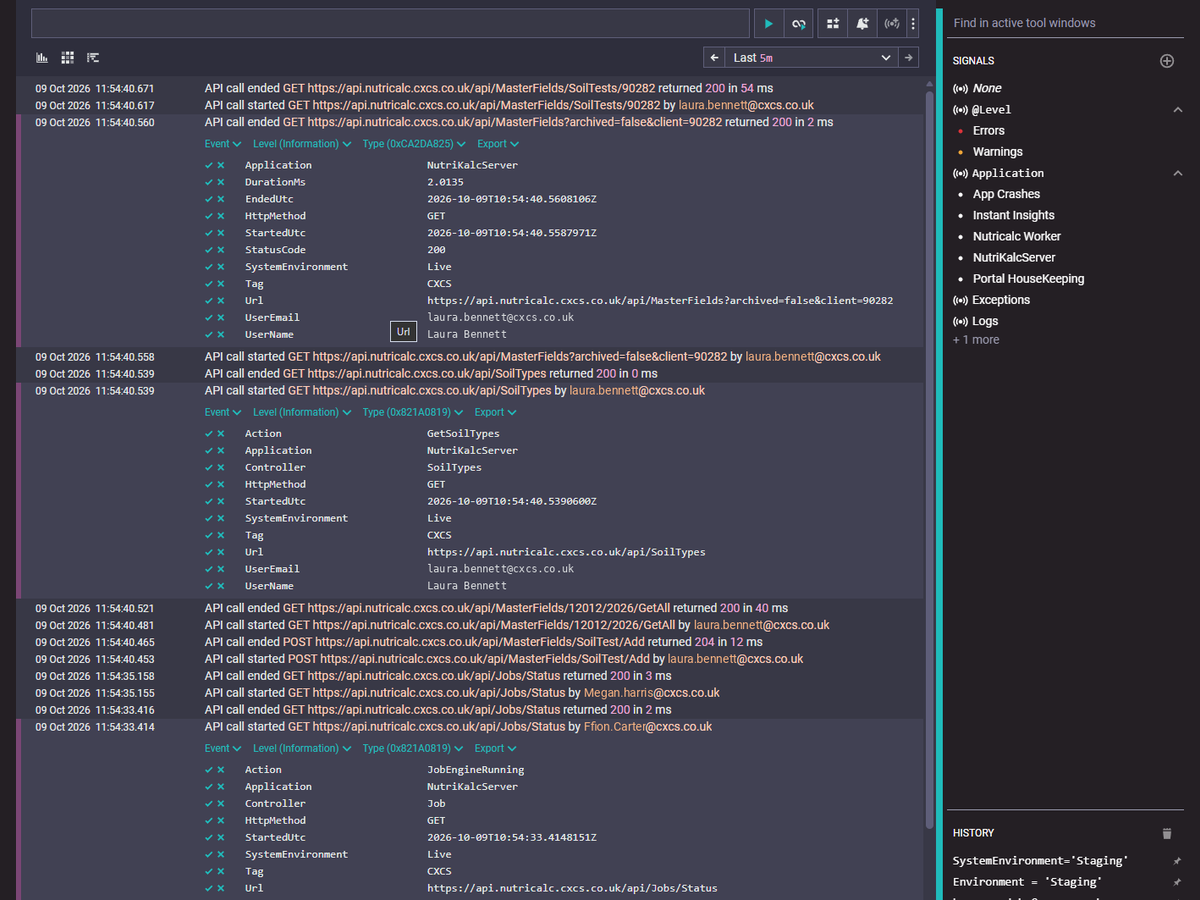Add a new signal with plus icon

[1166, 61]
